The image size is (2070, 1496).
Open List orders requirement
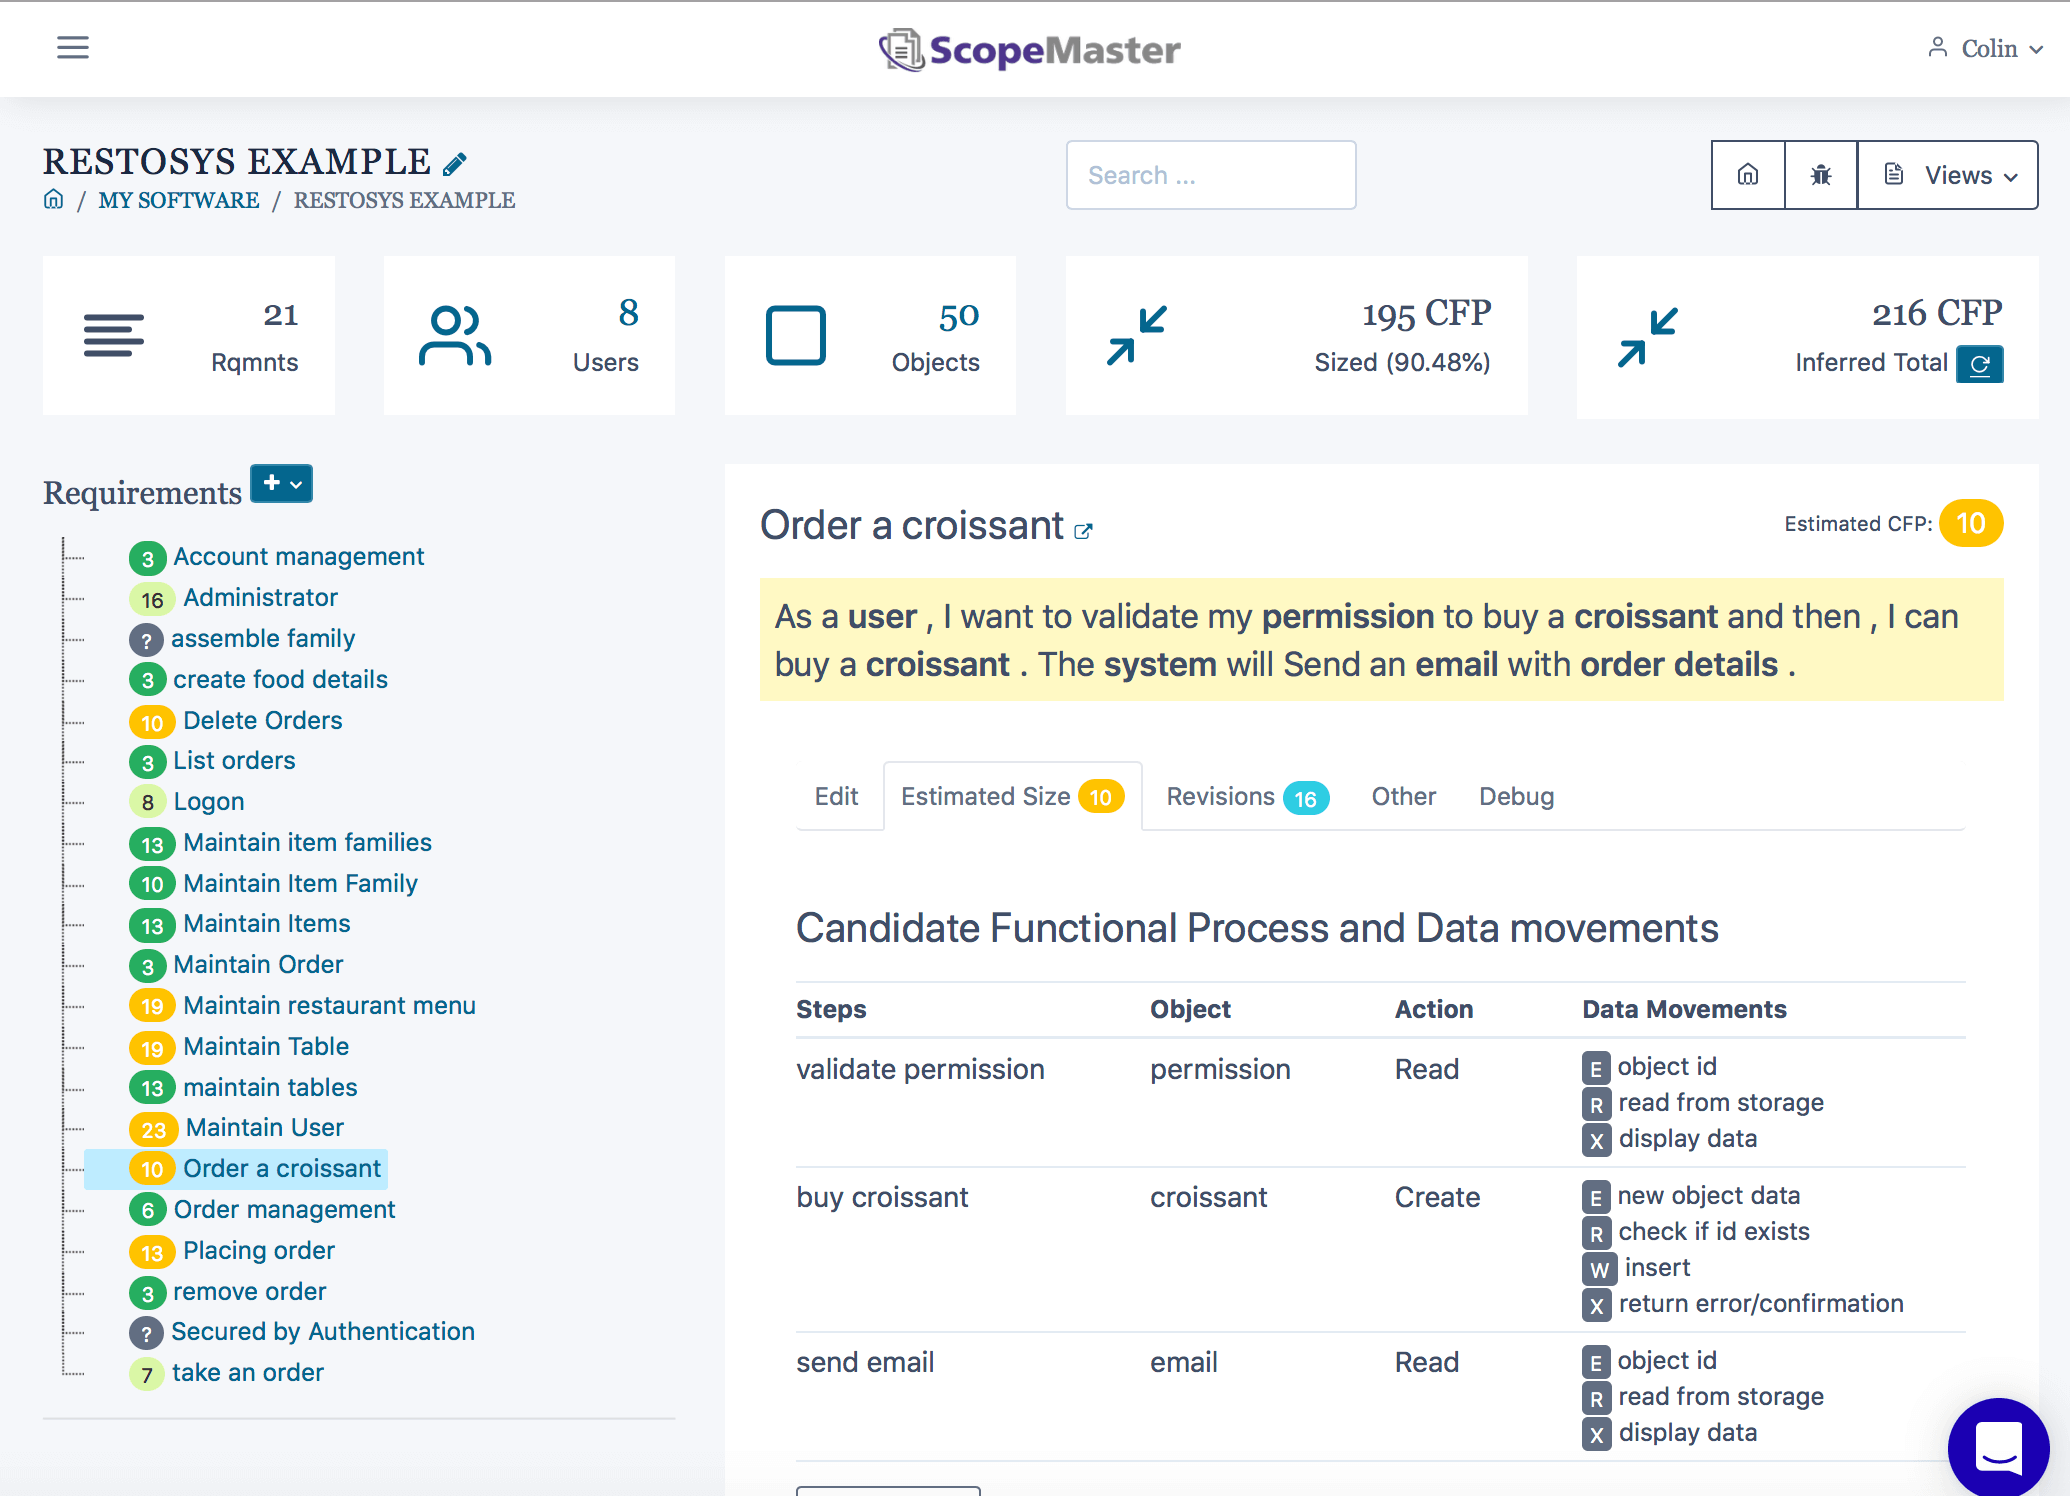coord(234,760)
